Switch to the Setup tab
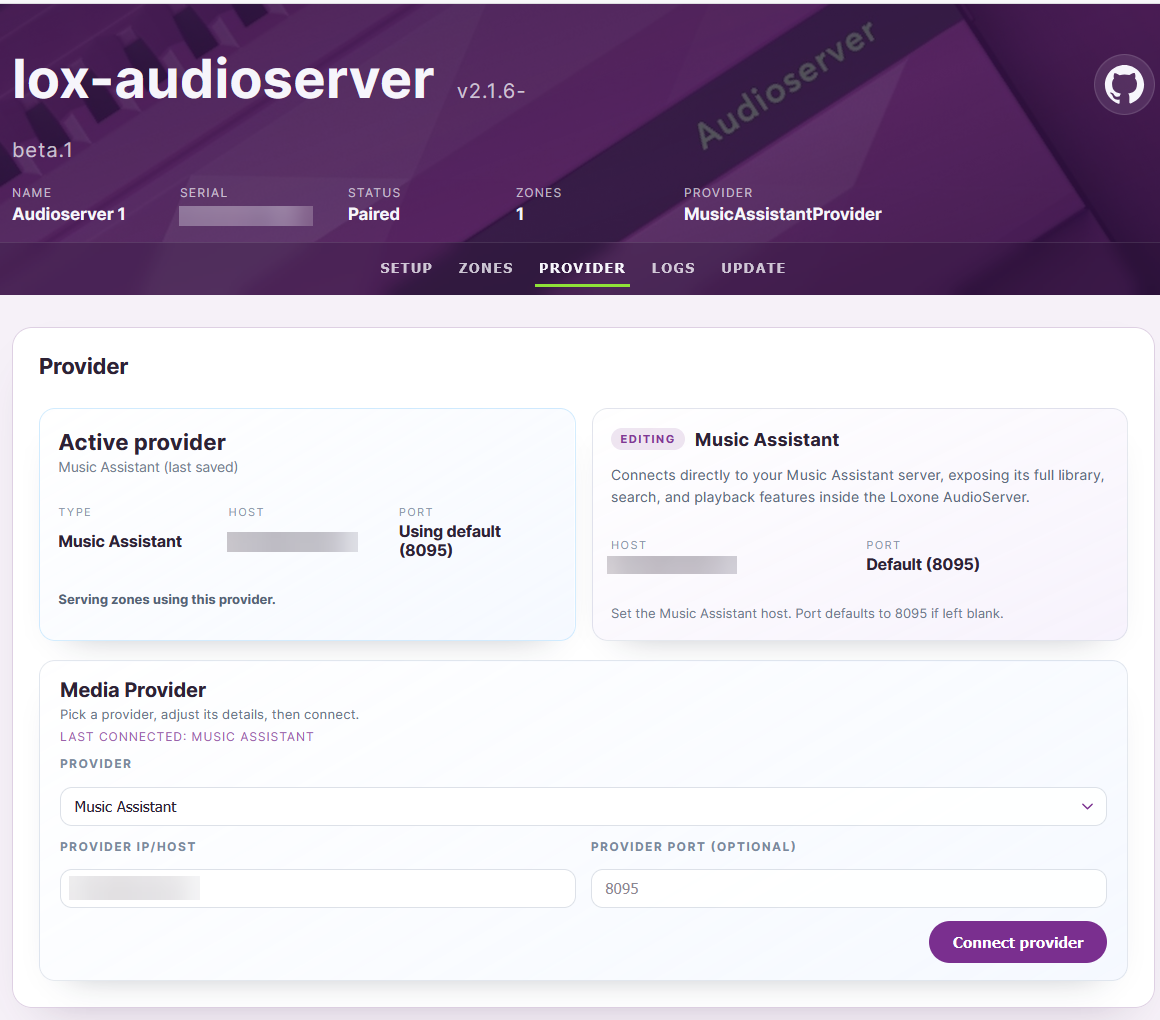This screenshot has height=1020, width=1160. point(406,268)
